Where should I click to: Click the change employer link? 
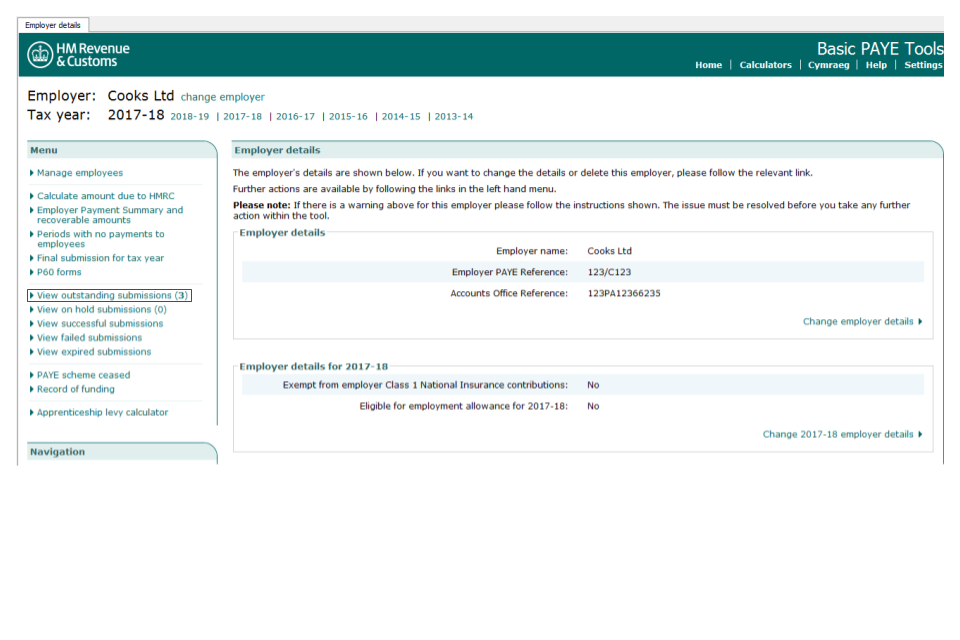pyautogui.click(x=222, y=97)
